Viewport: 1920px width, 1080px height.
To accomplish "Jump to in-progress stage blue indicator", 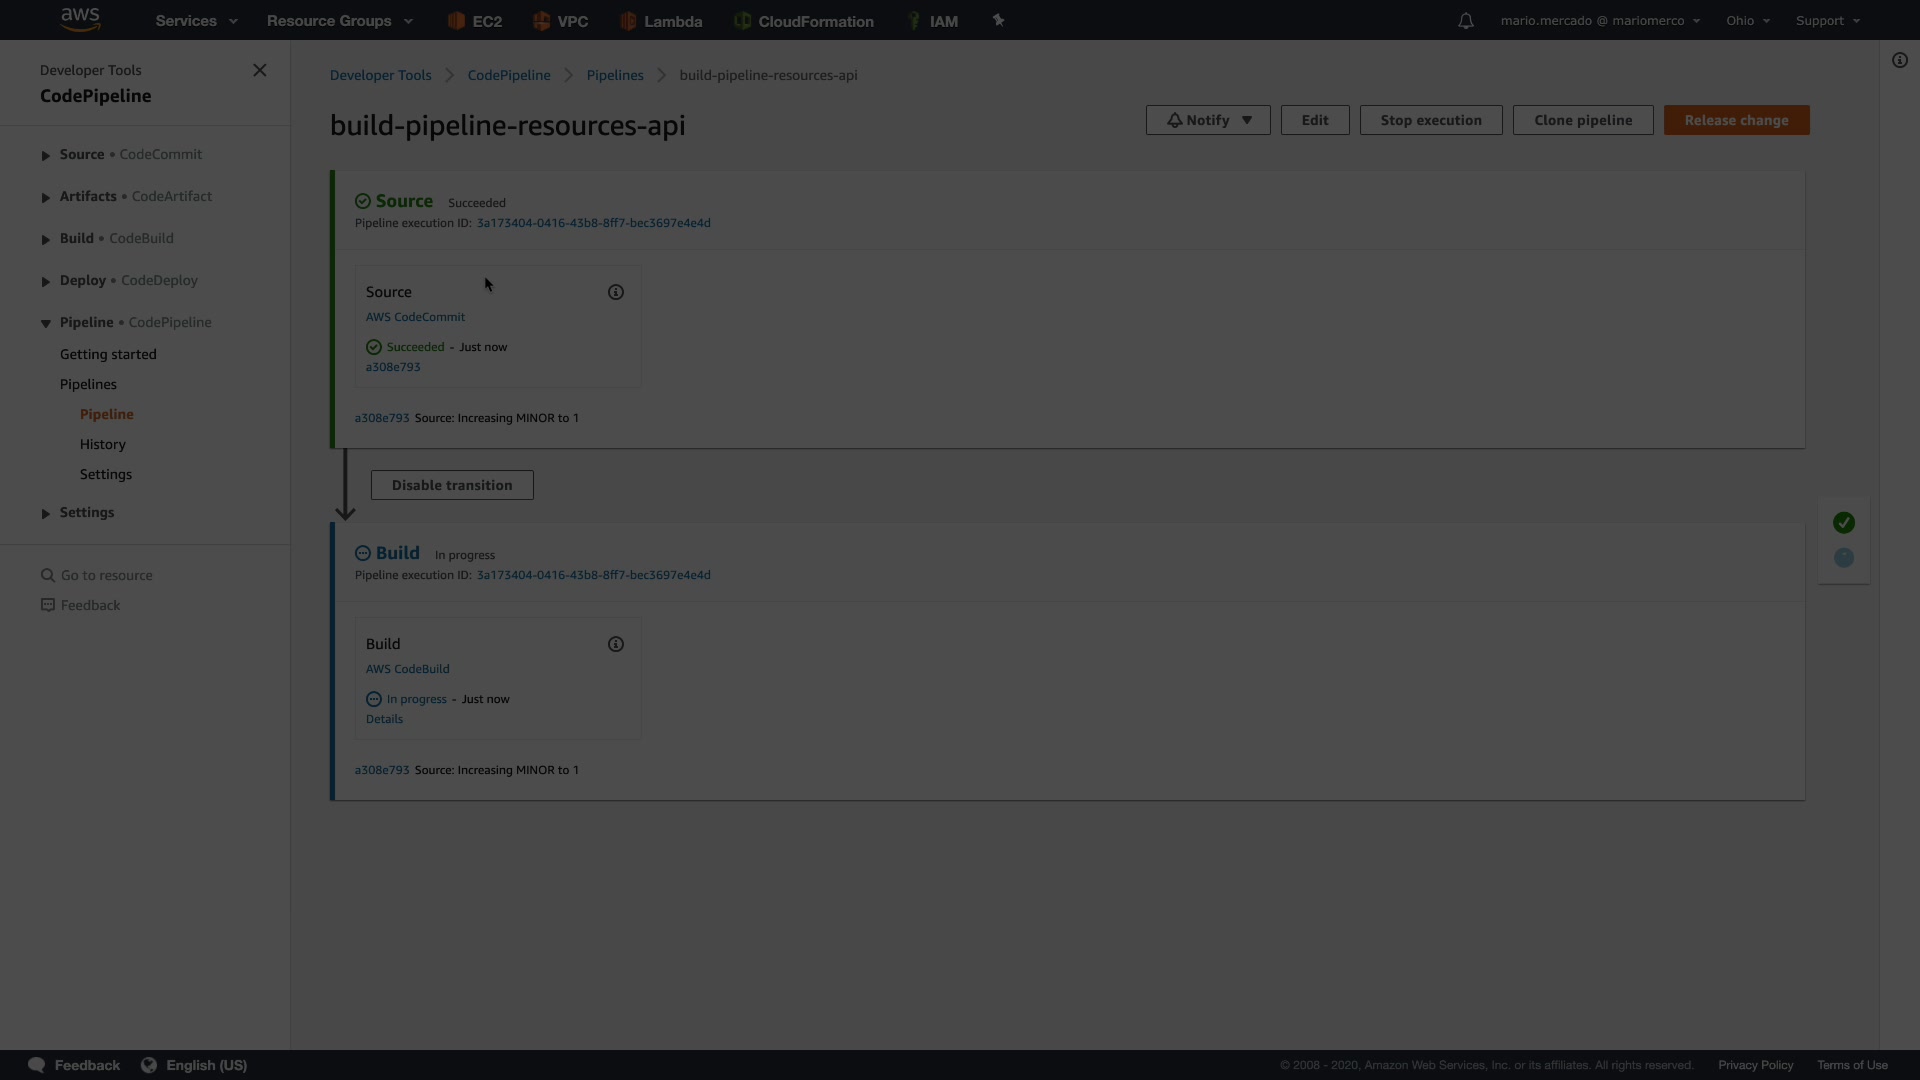I will pyautogui.click(x=1844, y=558).
